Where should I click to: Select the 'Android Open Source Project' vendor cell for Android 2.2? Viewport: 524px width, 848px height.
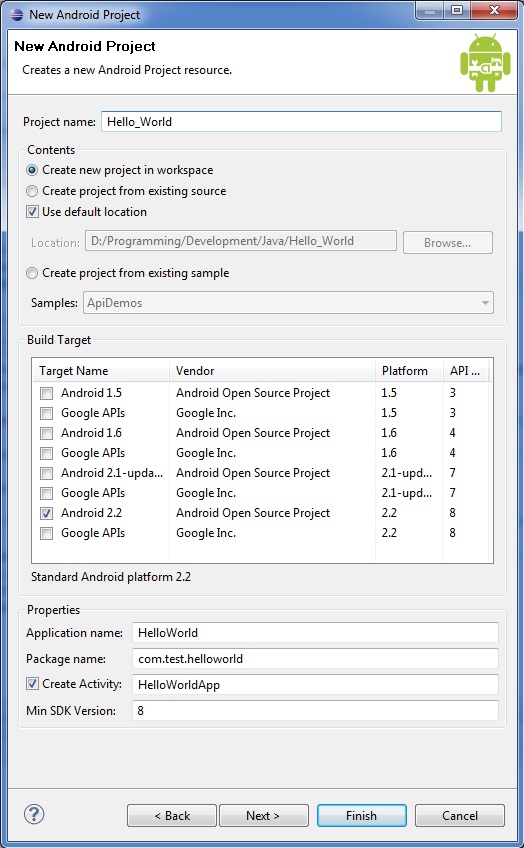253,513
